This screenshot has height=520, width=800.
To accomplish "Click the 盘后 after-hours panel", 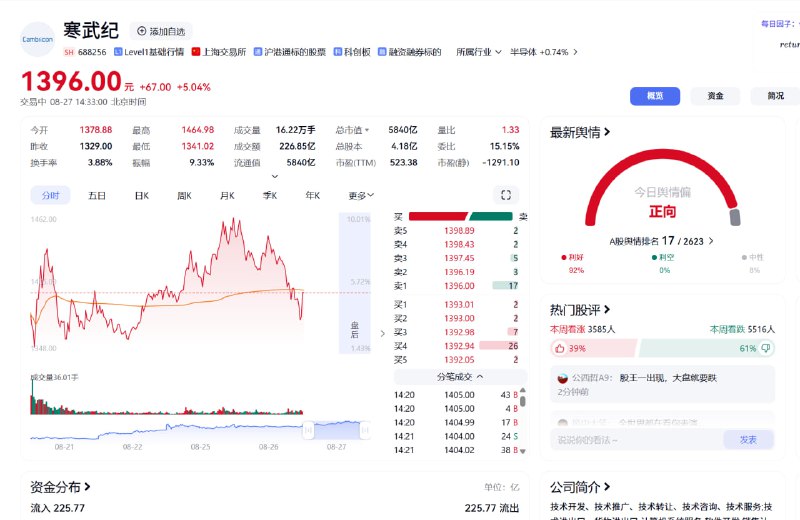I will tap(355, 283).
